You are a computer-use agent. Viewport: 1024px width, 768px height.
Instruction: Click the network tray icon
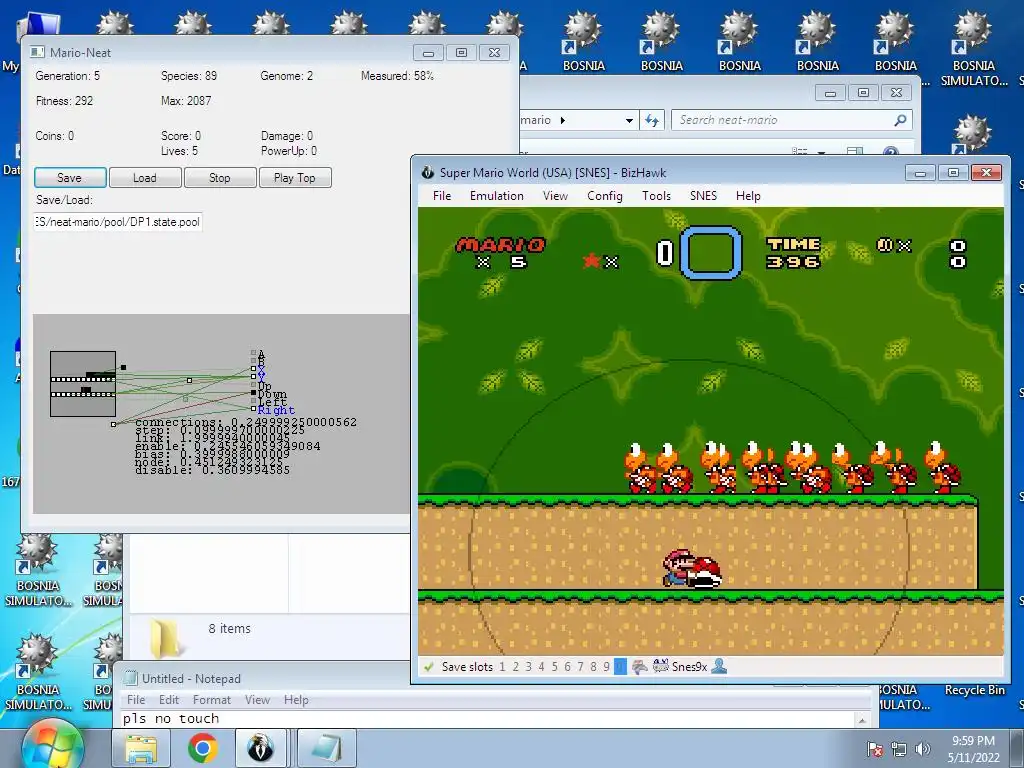899,749
